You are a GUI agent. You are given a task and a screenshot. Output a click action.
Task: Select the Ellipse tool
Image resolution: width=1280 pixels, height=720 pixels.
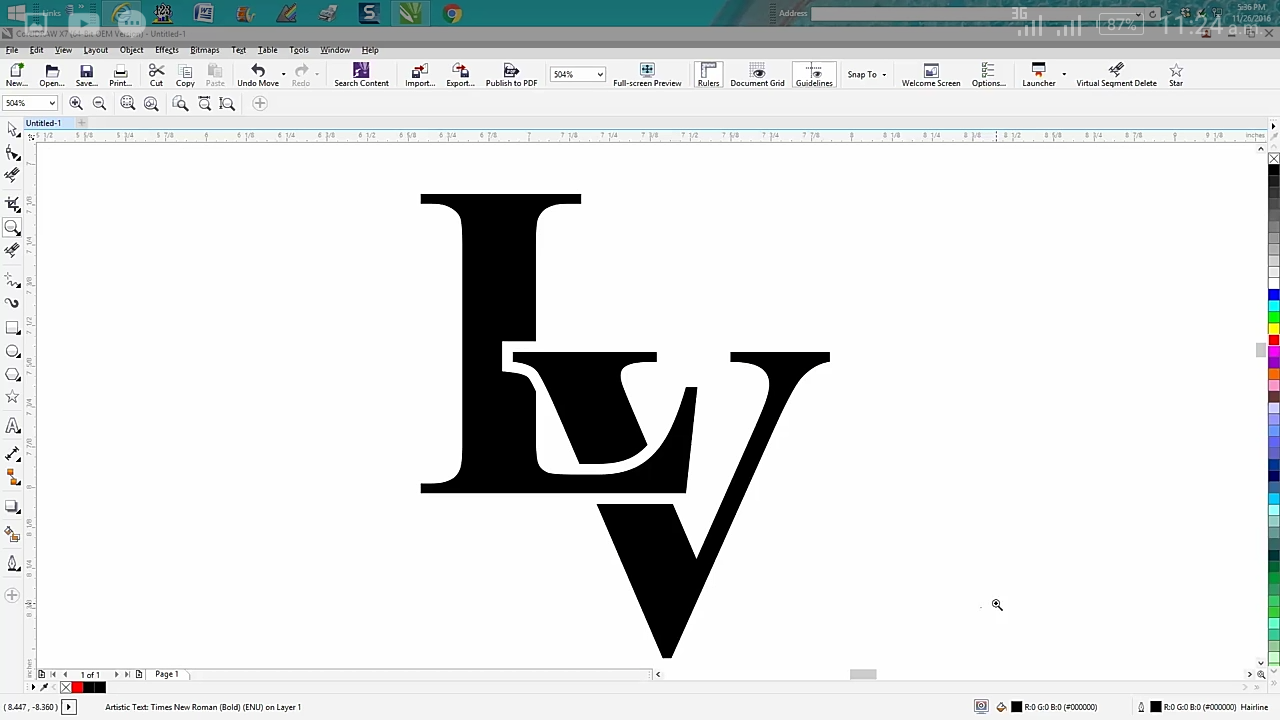coord(12,351)
